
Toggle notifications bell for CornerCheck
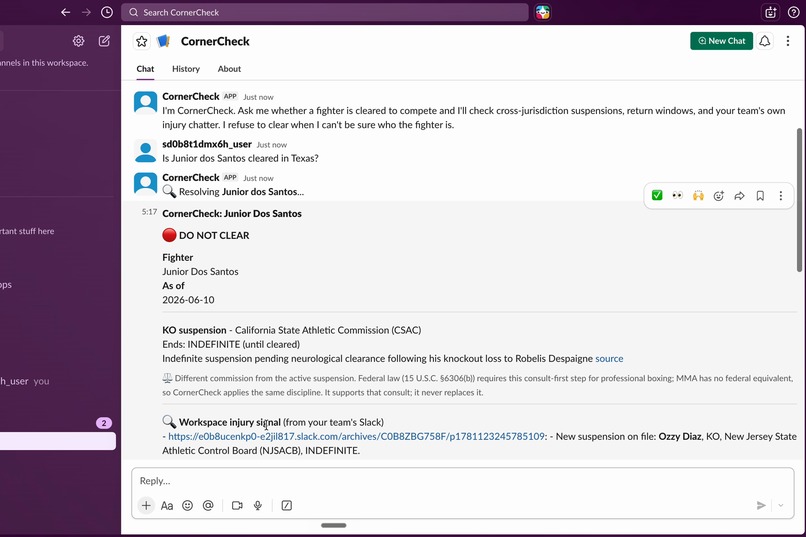coord(765,41)
